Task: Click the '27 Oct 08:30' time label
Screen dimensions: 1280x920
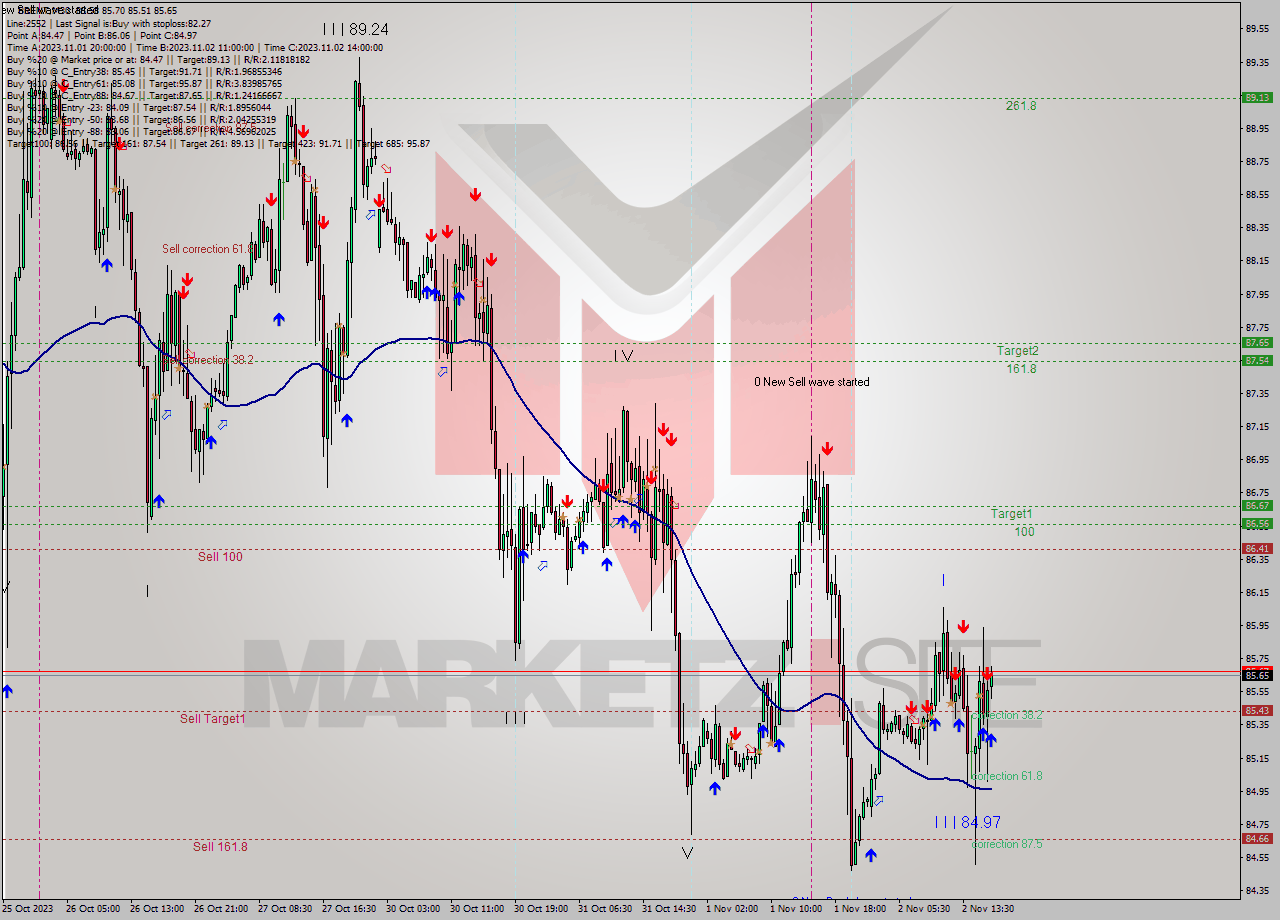Action: click(x=284, y=909)
